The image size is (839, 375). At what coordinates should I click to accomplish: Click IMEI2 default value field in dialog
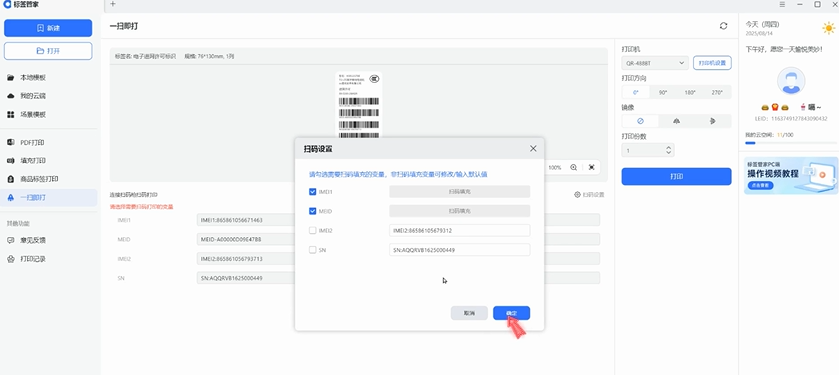point(460,231)
